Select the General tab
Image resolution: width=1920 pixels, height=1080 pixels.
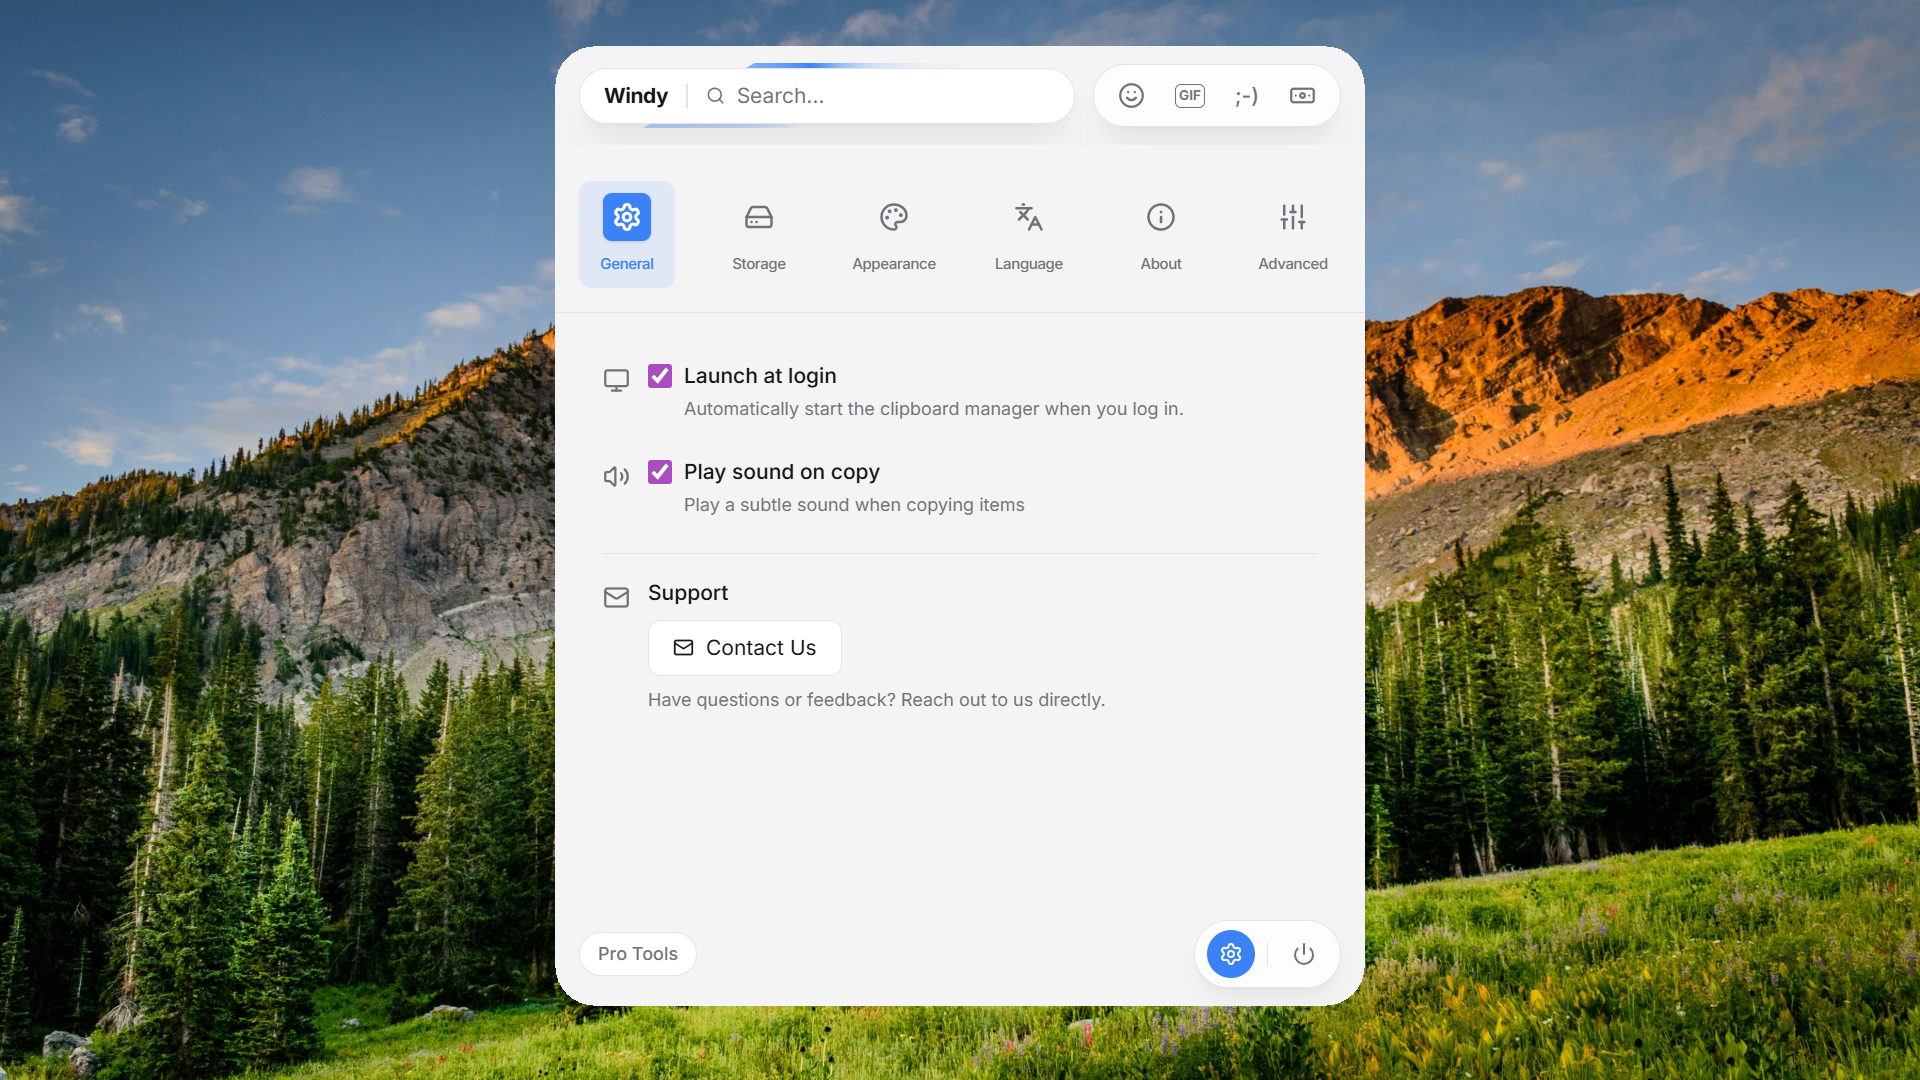click(626, 234)
